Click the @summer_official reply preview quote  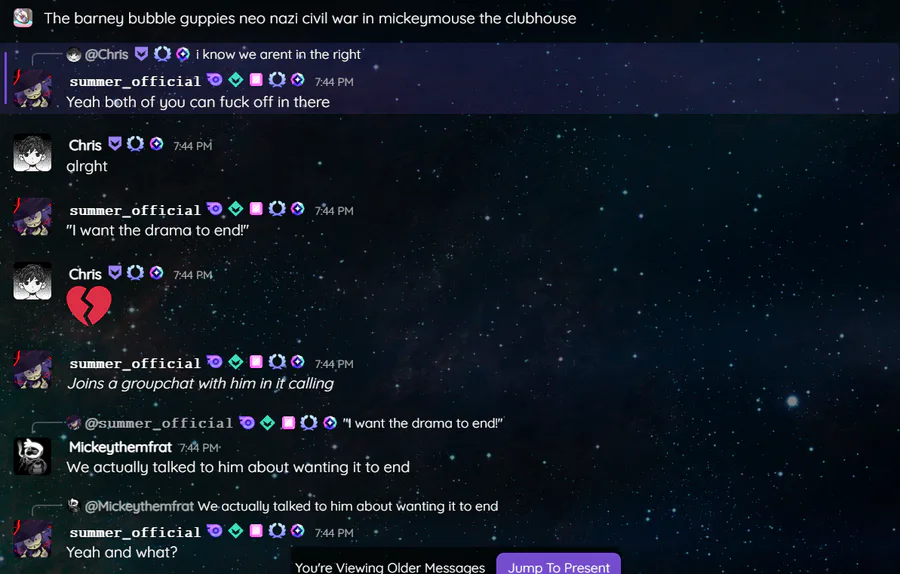[422, 424]
